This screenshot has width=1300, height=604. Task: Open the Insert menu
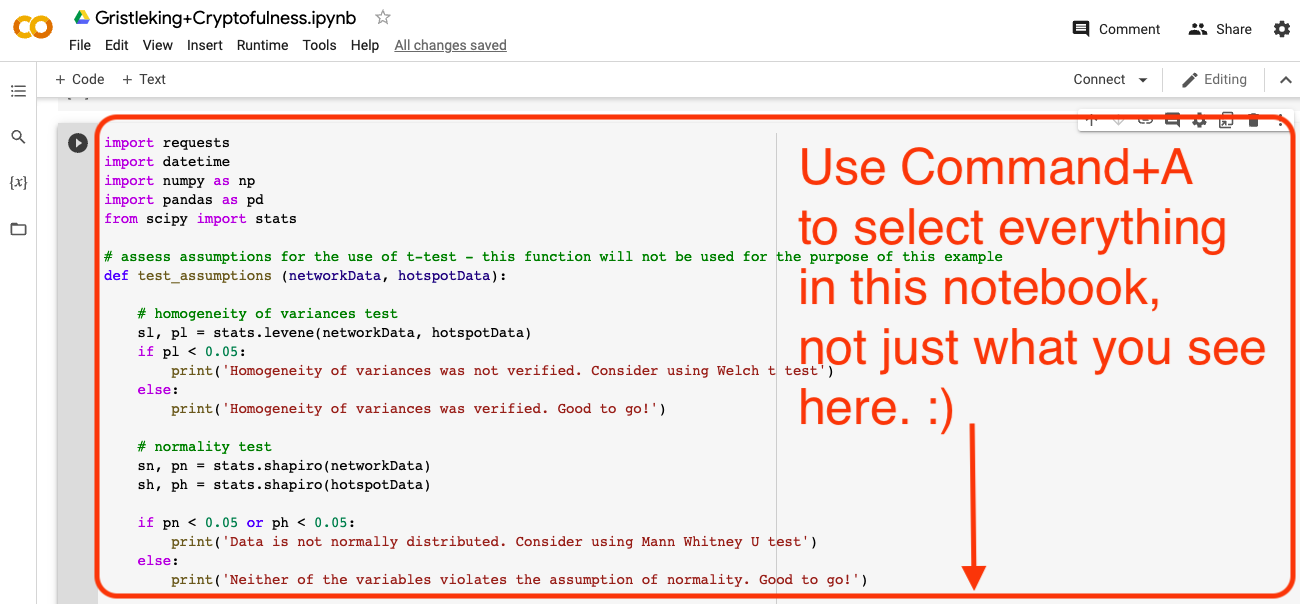coord(205,45)
